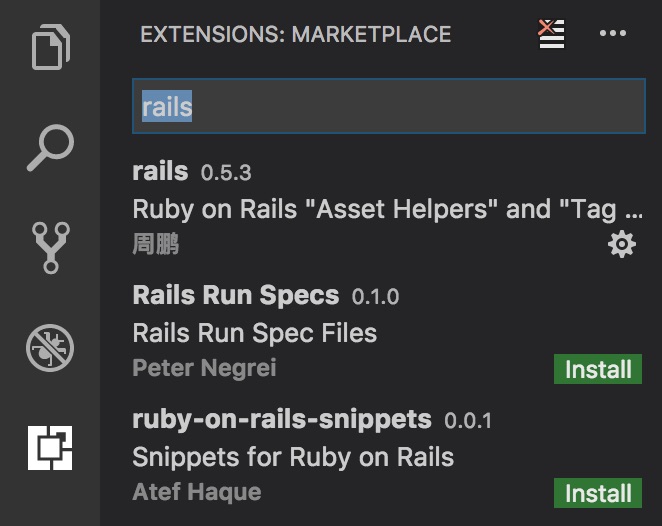Click the Snippets for Ruby on Rails description
The width and height of the screenshot is (662, 526).
coord(293,457)
